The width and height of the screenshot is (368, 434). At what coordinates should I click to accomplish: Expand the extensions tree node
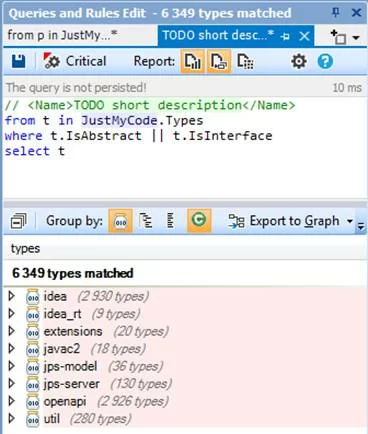click(11, 331)
